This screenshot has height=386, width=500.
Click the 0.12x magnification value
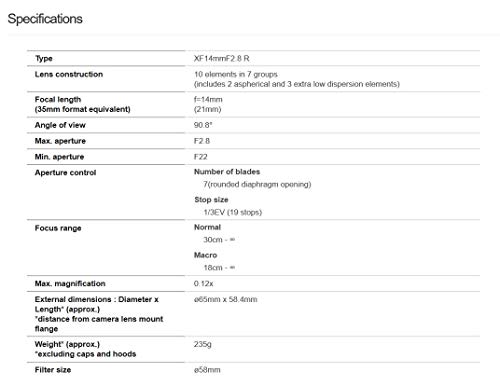[203, 284]
